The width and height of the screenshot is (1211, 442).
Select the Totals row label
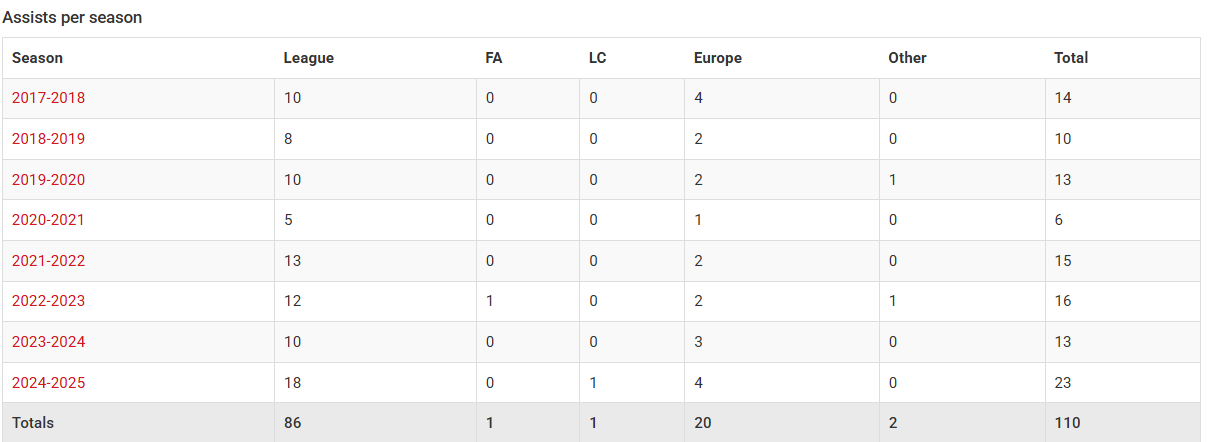33,423
